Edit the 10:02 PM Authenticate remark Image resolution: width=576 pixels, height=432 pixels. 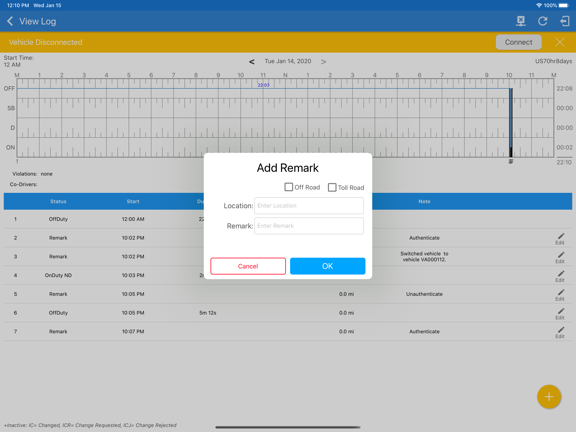tap(560, 238)
